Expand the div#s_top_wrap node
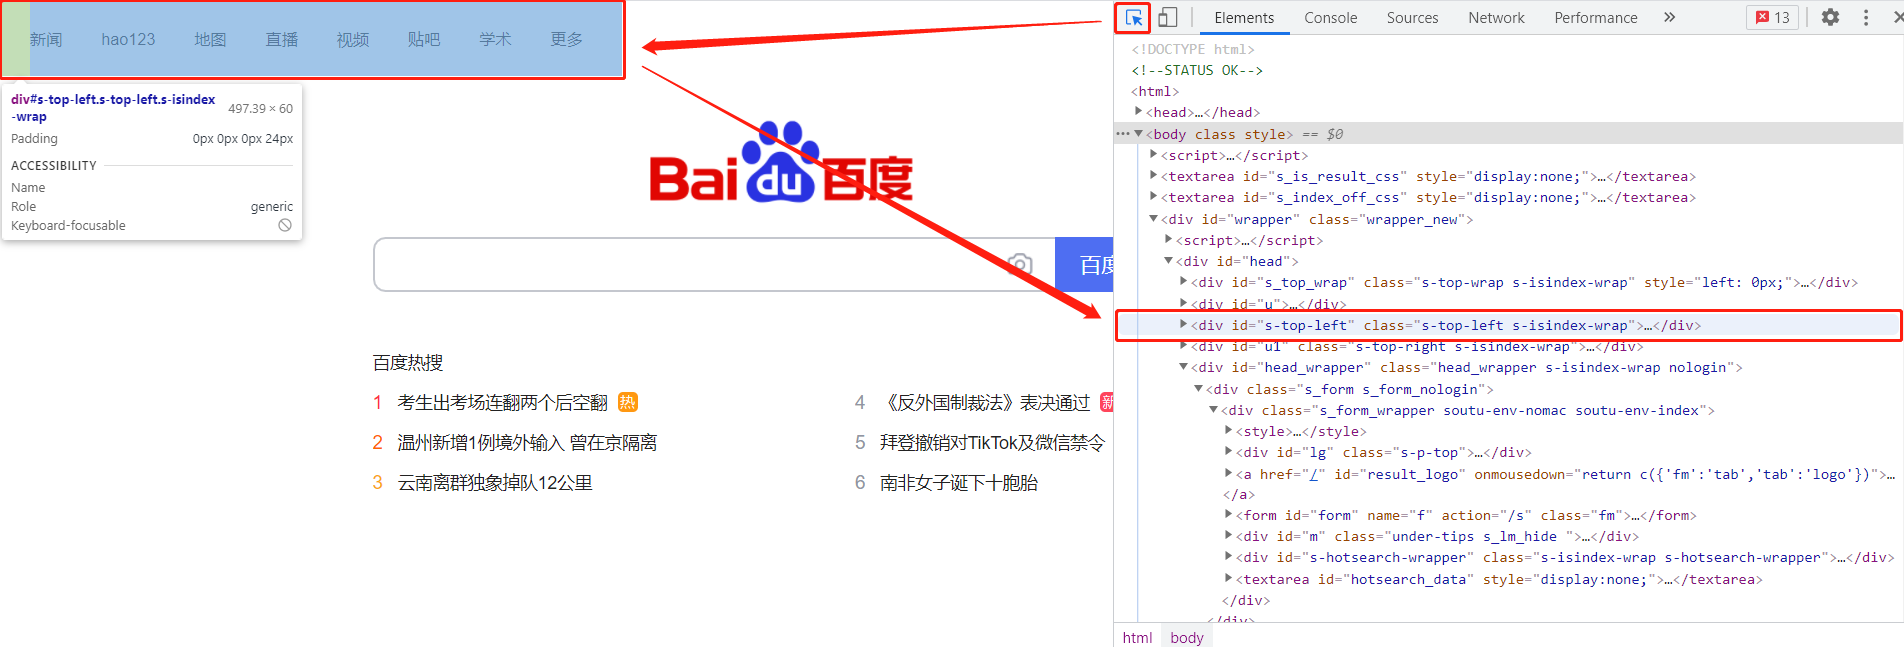The height and width of the screenshot is (647, 1904). [1183, 281]
